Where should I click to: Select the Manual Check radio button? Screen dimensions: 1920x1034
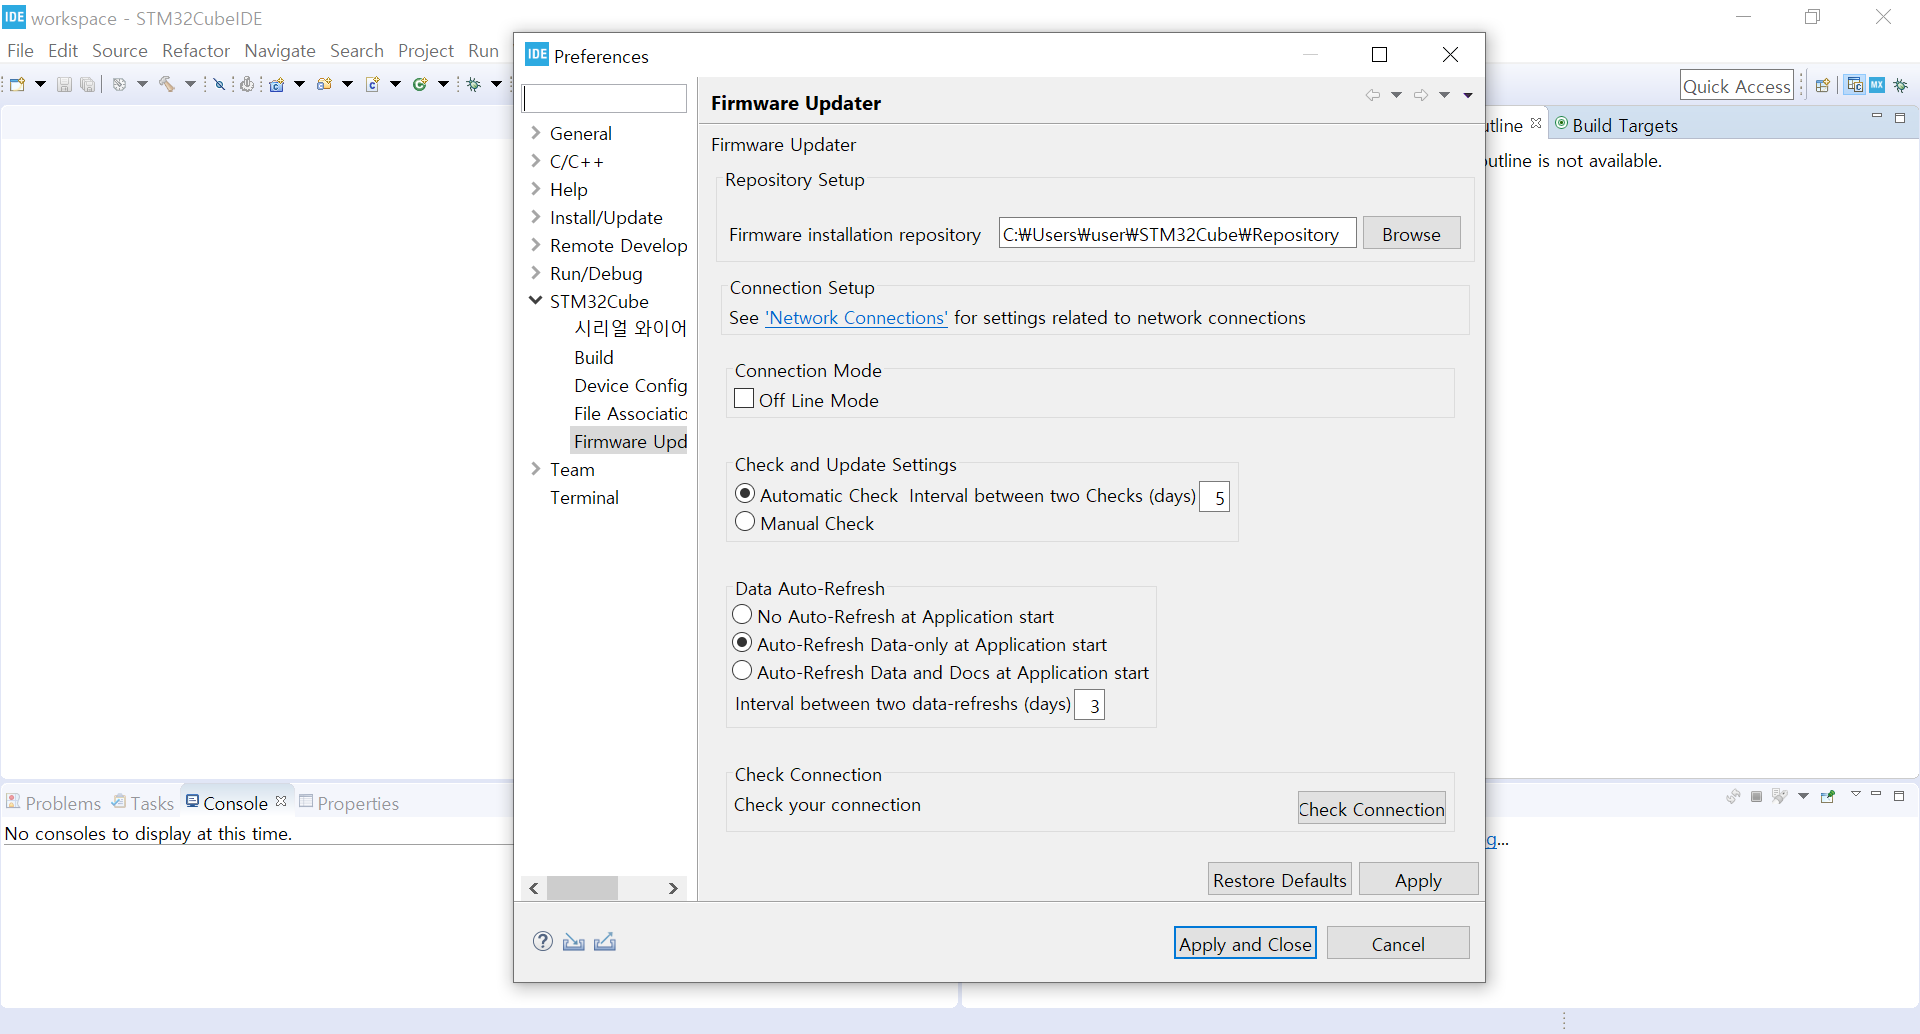(745, 522)
